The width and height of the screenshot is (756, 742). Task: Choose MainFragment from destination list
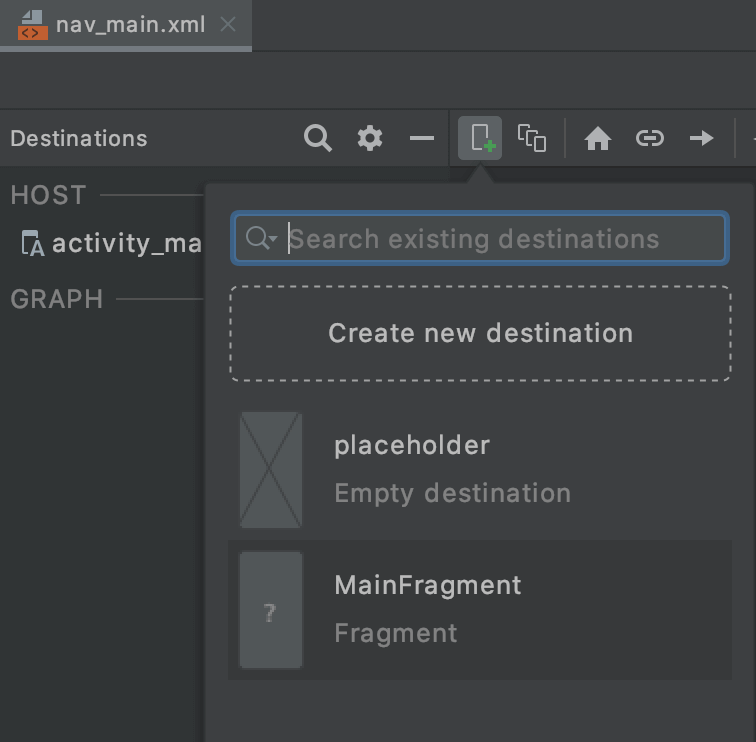point(480,609)
